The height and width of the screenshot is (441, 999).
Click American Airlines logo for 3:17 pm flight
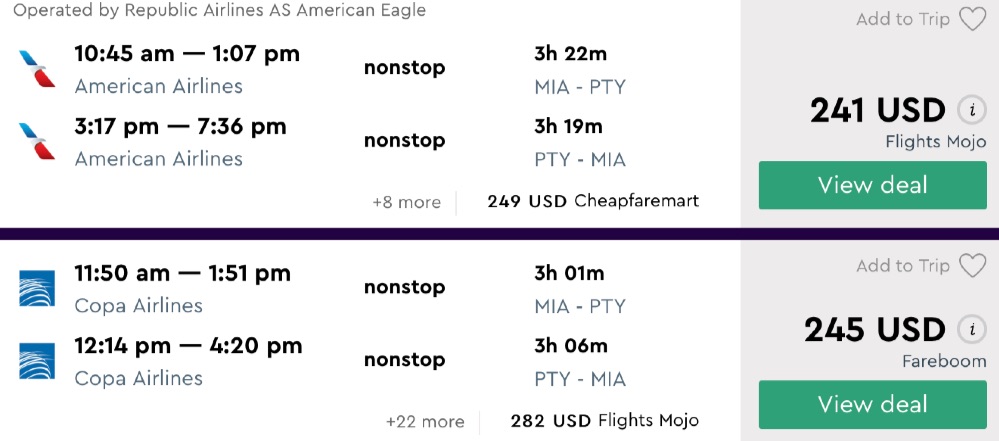(x=38, y=141)
